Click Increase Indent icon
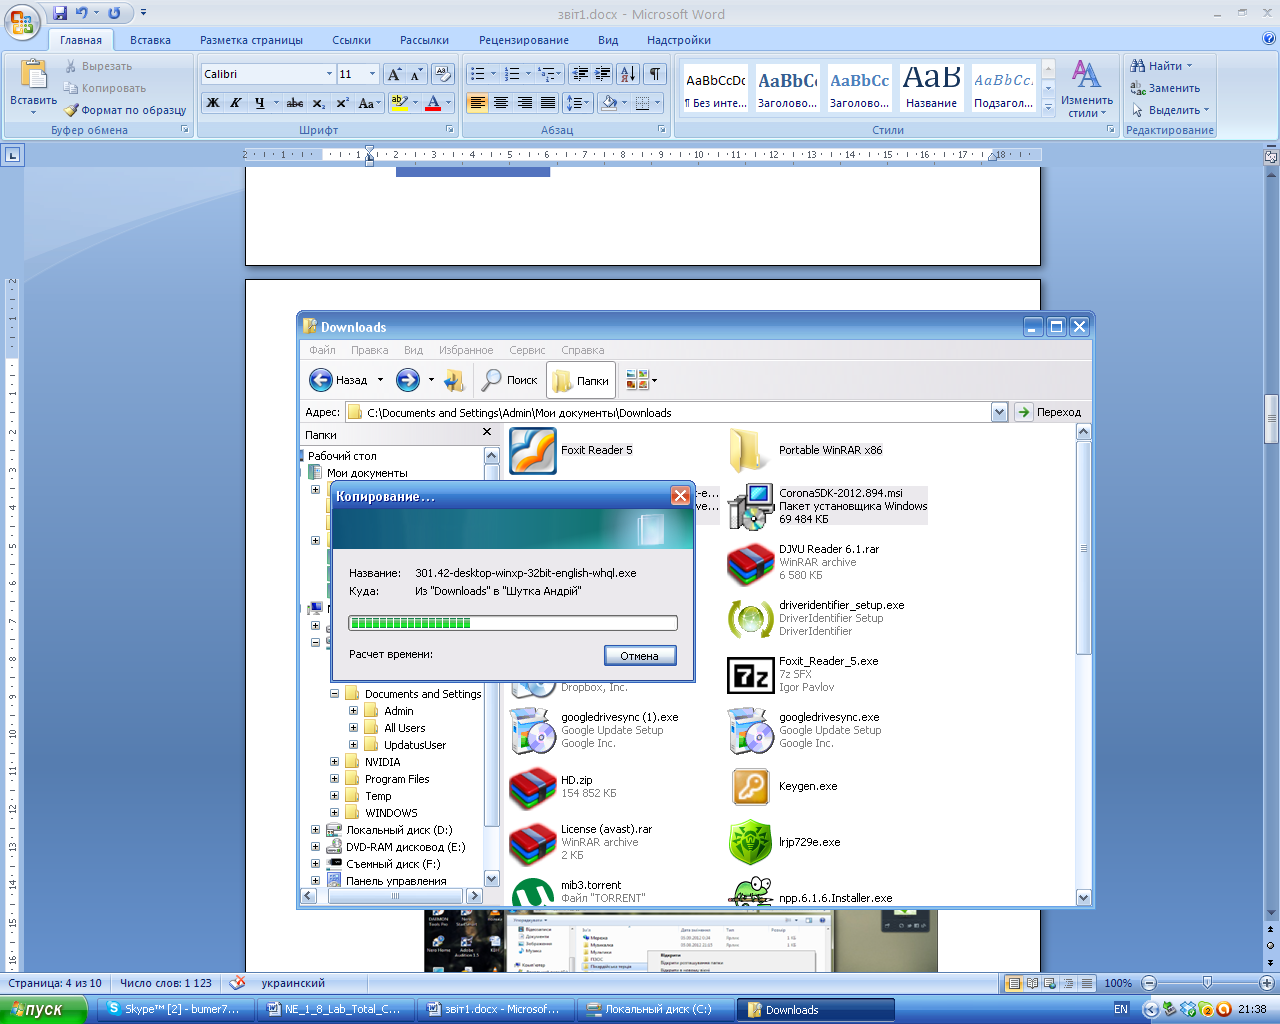Viewport: 1280px width, 1024px height. pos(602,74)
